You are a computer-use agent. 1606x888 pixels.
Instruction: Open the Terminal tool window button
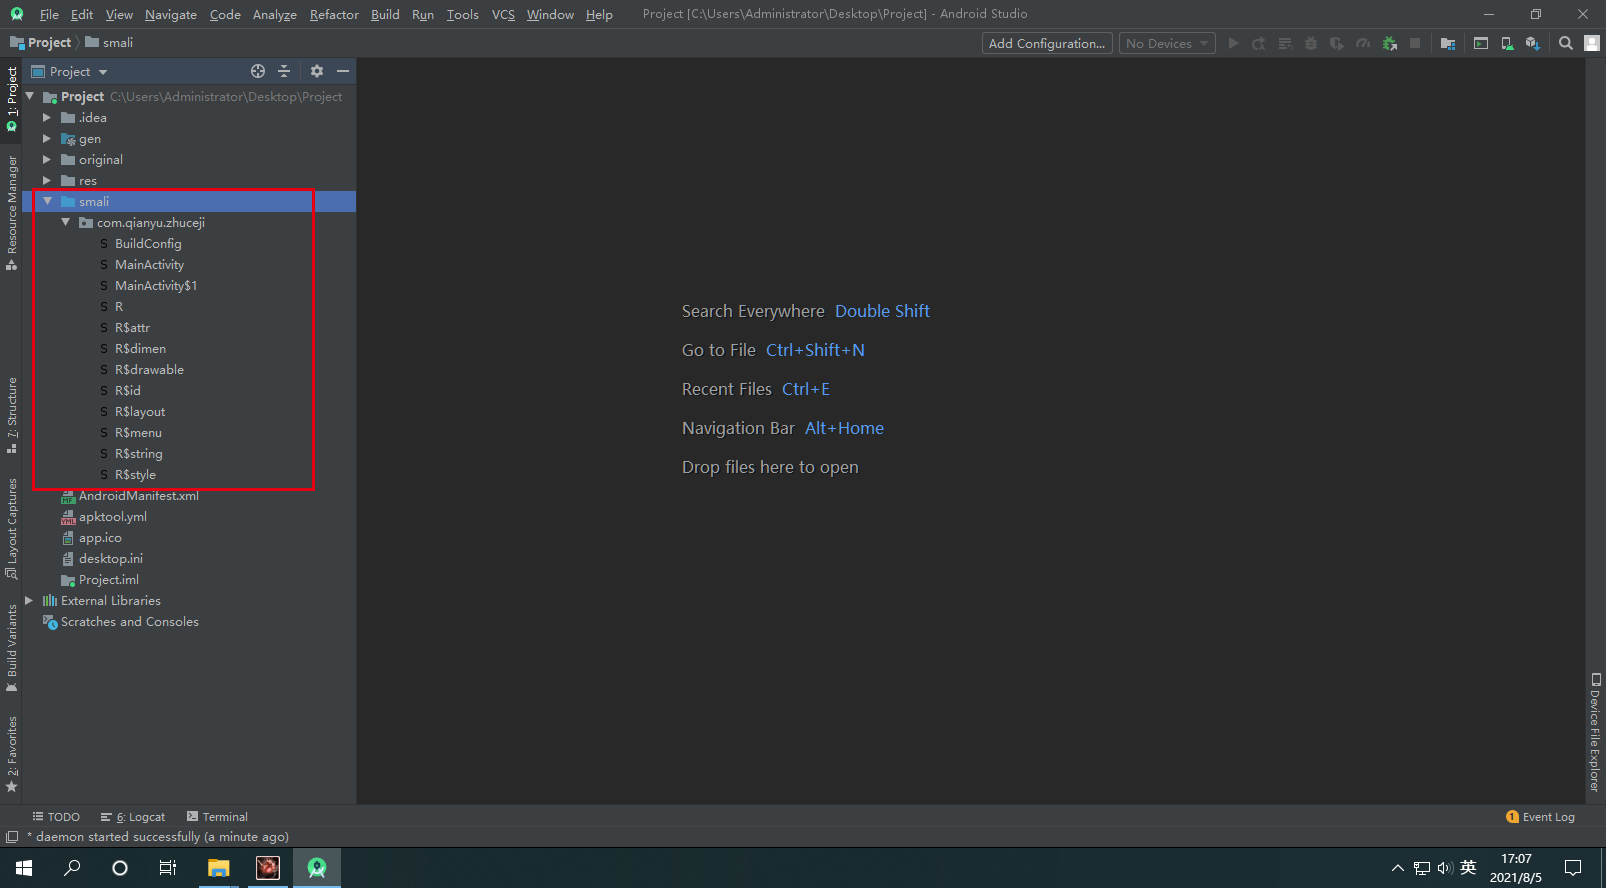217,817
